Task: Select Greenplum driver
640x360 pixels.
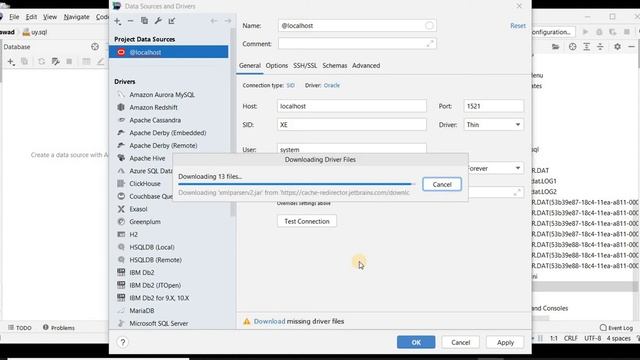Action: click(x=144, y=222)
